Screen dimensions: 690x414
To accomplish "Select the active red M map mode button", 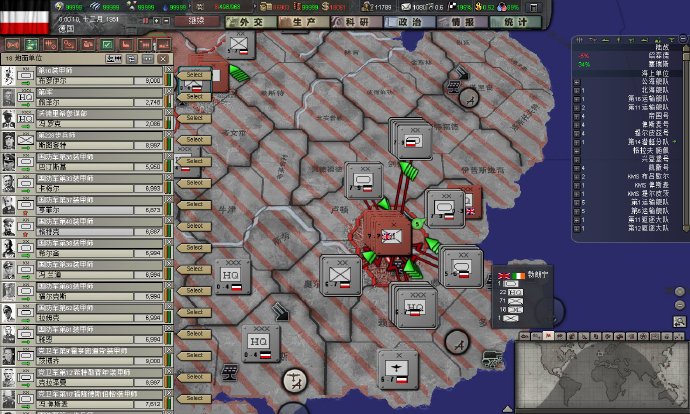I will pos(548,336).
